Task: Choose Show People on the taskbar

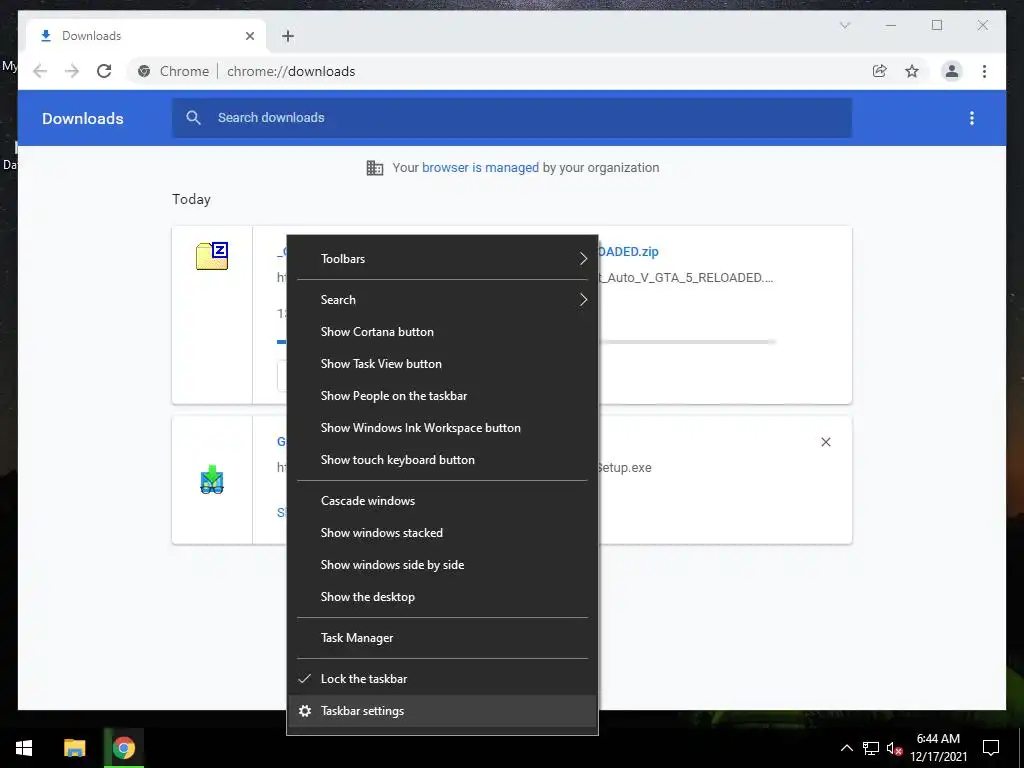Action: (x=443, y=396)
